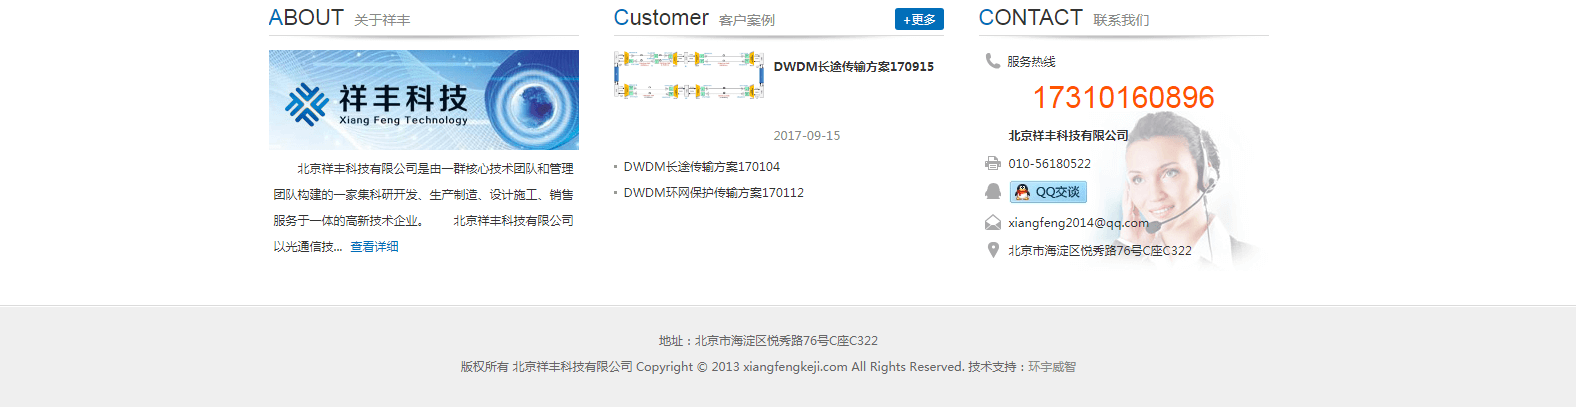Click the map pin address icon
The height and width of the screenshot is (407, 1576).
[x=992, y=250]
